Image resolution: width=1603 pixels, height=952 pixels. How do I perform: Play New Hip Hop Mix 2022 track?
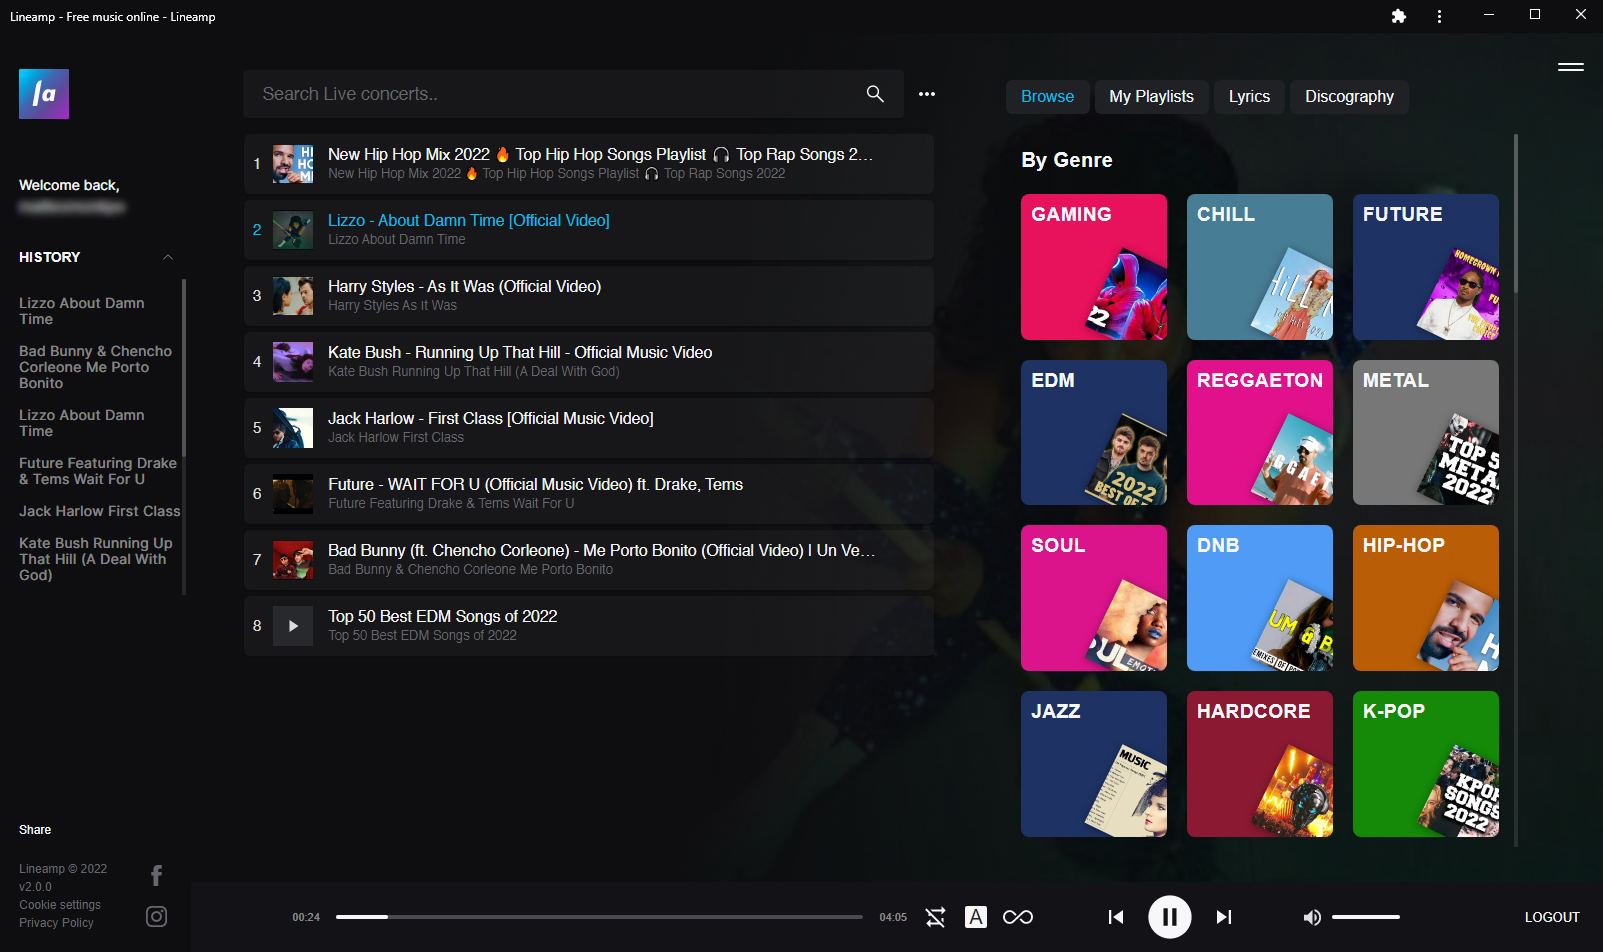[x=589, y=164]
